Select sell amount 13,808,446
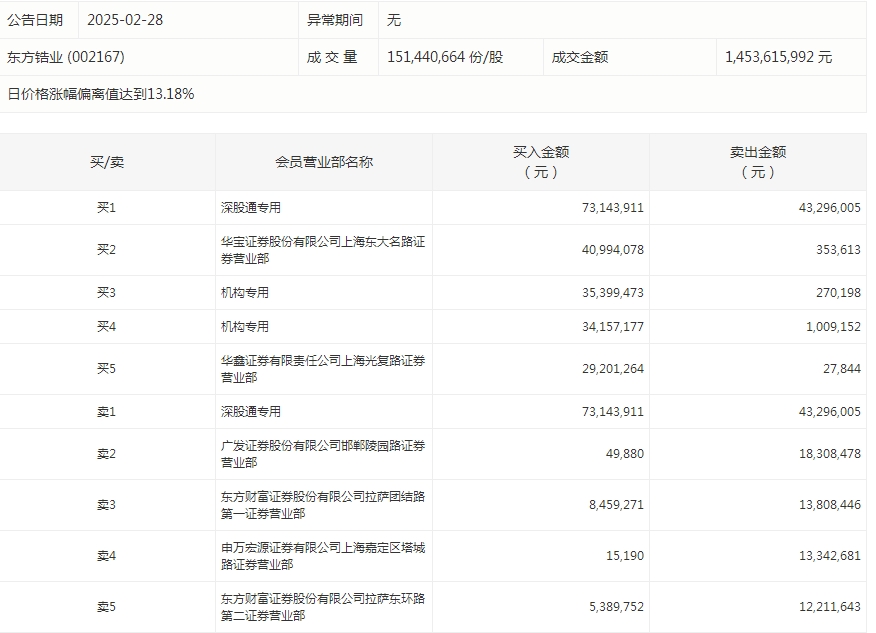The width and height of the screenshot is (876, 633). click(x=830, y=505)
